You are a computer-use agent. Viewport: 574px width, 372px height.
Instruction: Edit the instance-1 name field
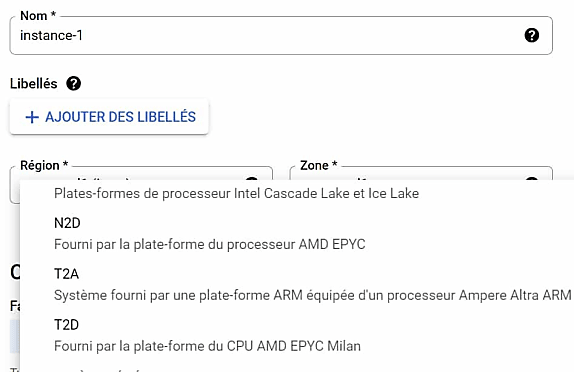pyautogui.click(x=281, y=36)
